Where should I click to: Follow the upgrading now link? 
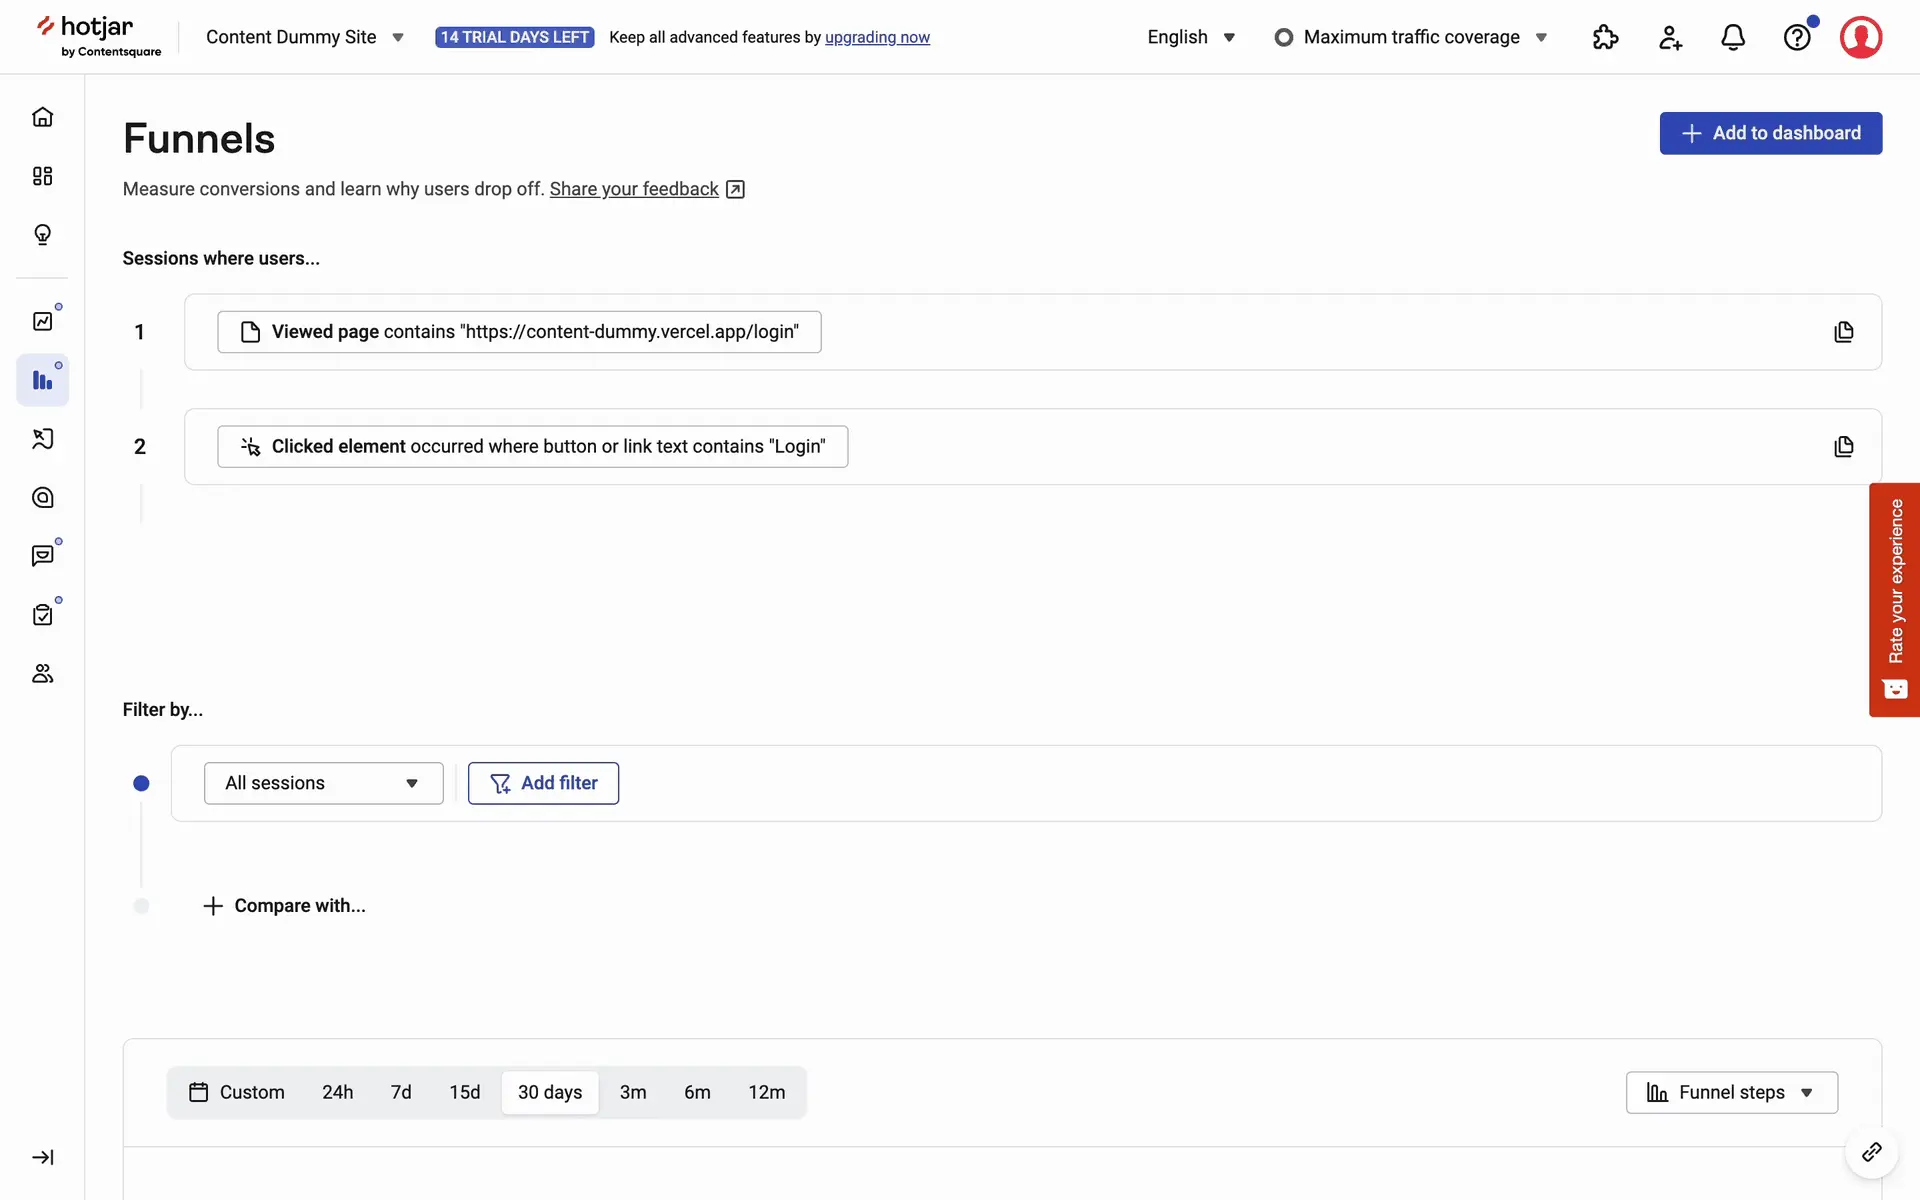coord(877,37)
